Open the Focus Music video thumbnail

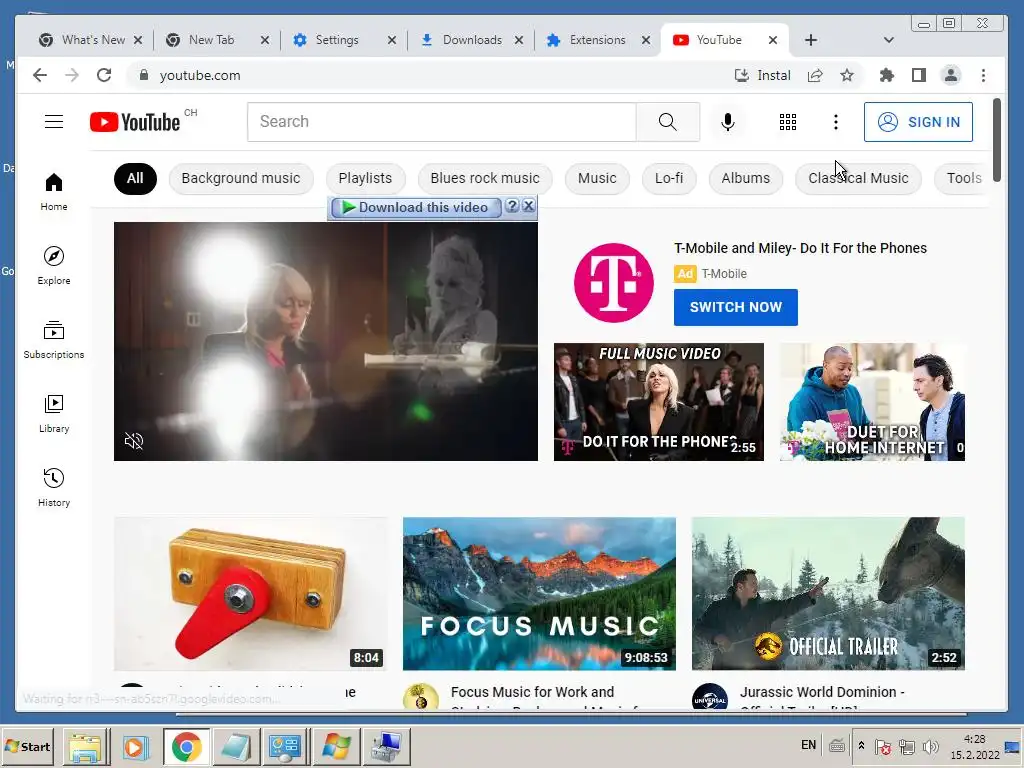point(539,594)
